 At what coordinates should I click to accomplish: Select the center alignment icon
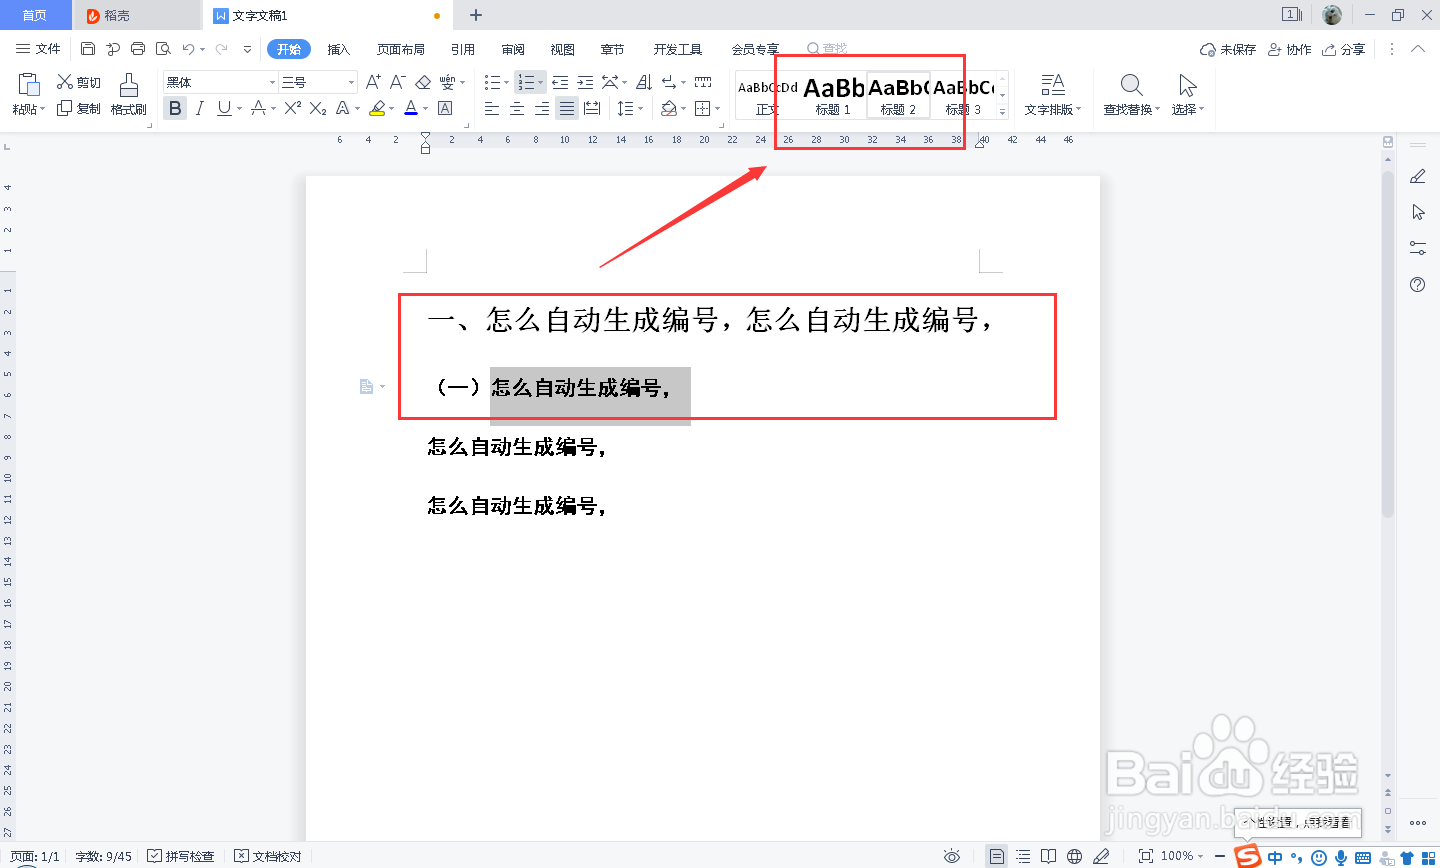(x=516, y=108)
